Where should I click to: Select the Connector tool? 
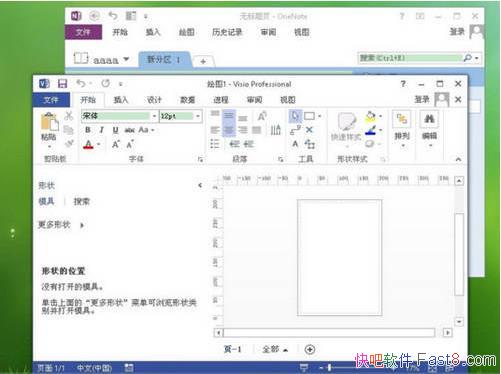(x=295, y=130)
